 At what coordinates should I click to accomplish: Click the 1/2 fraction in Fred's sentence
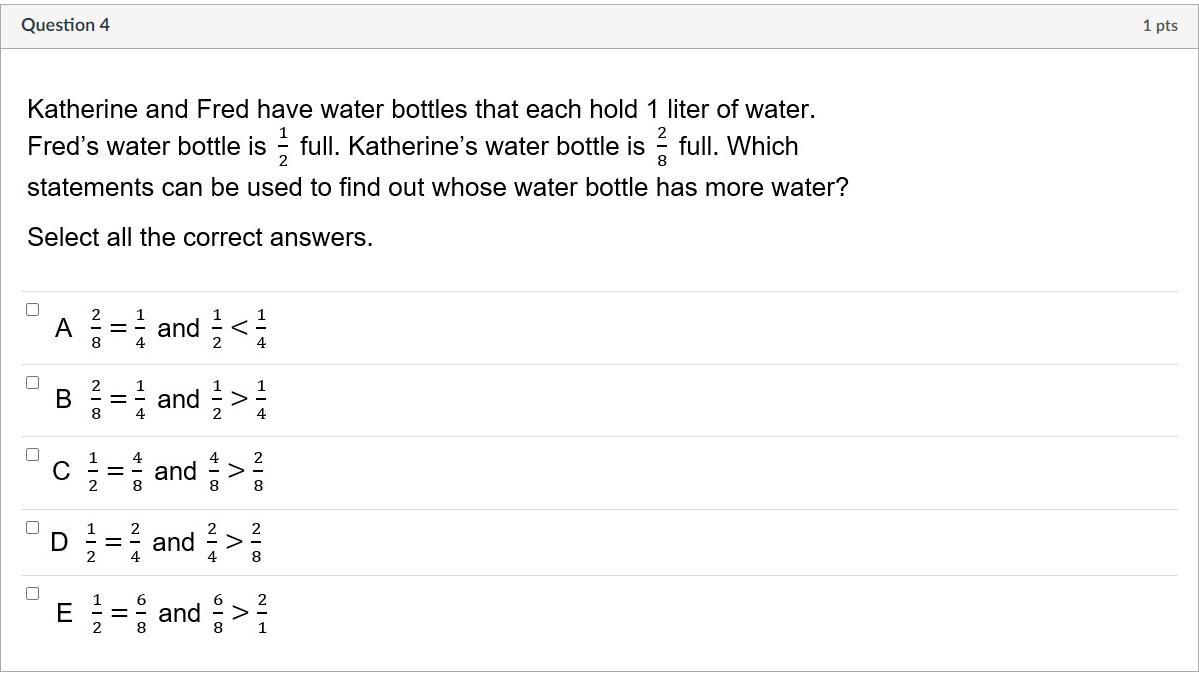click(x=283, y=147)
